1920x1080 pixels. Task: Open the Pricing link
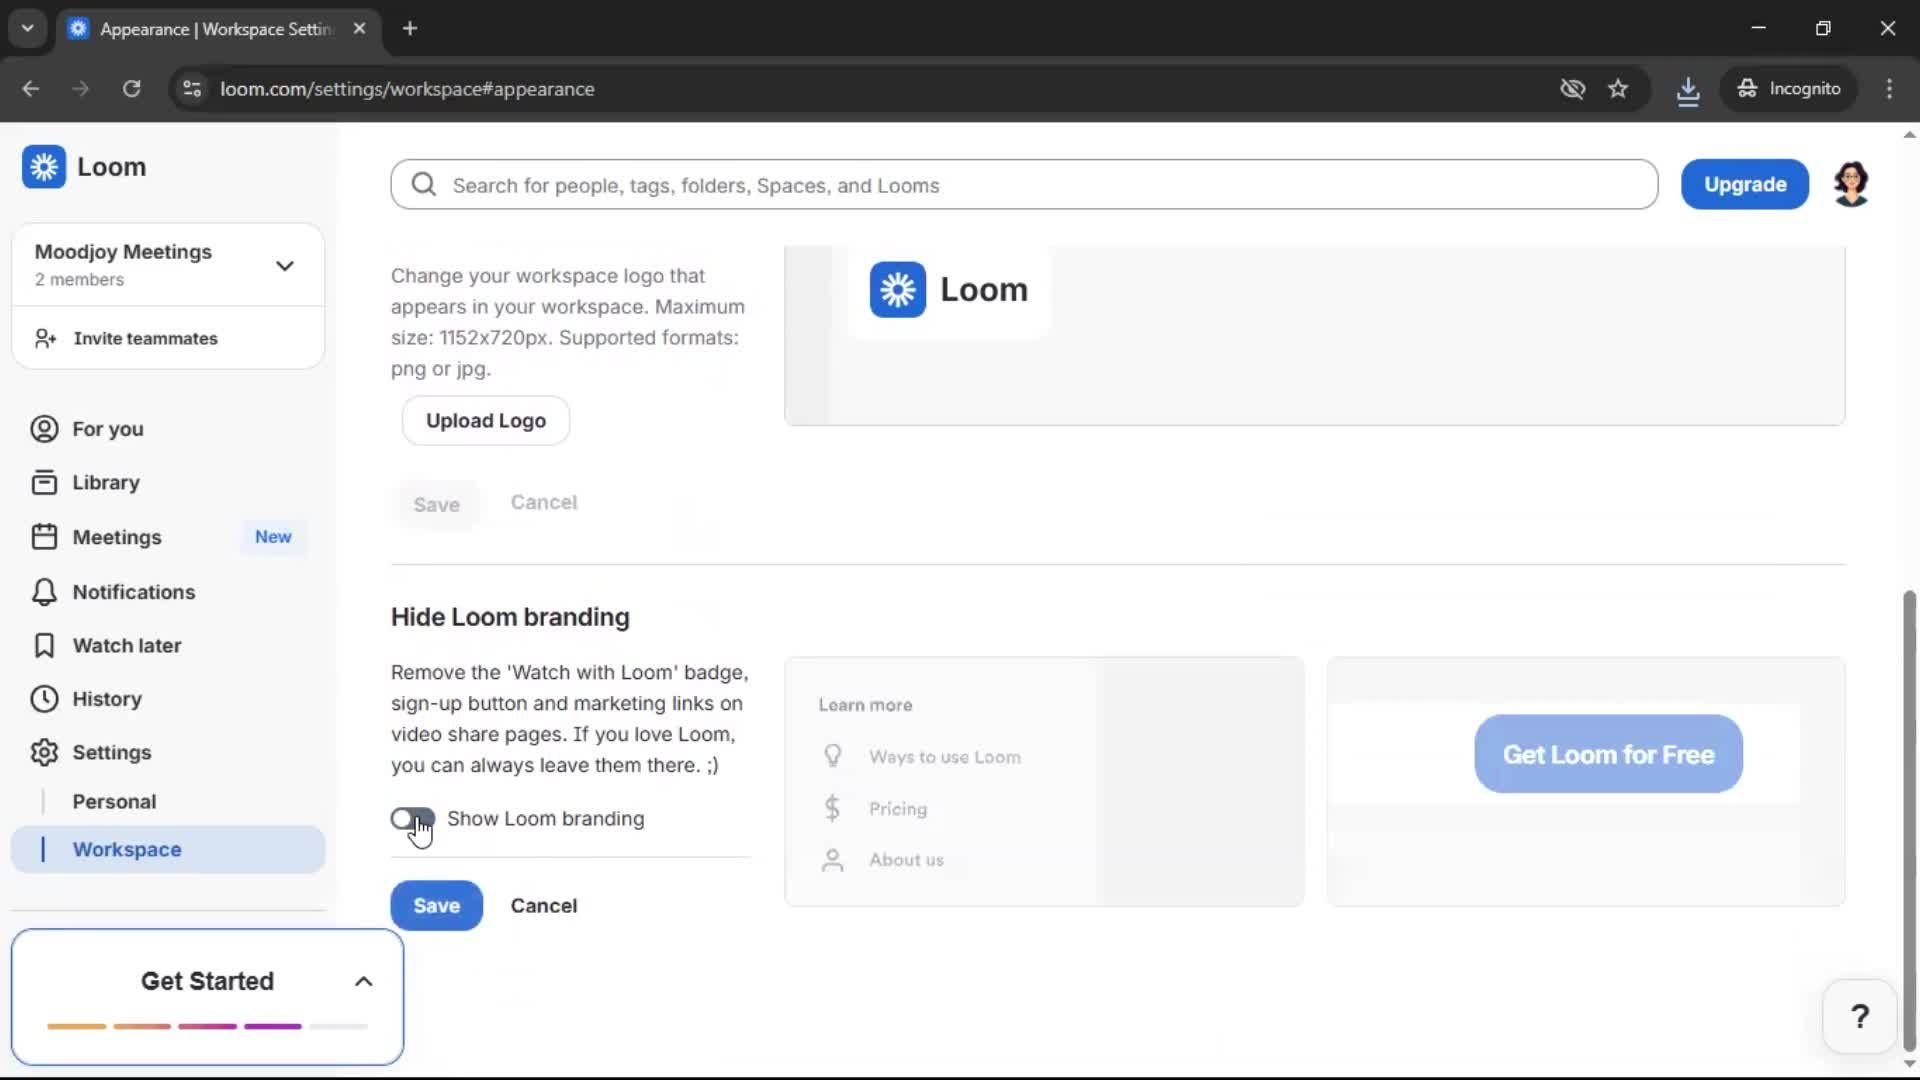[897, 808]
